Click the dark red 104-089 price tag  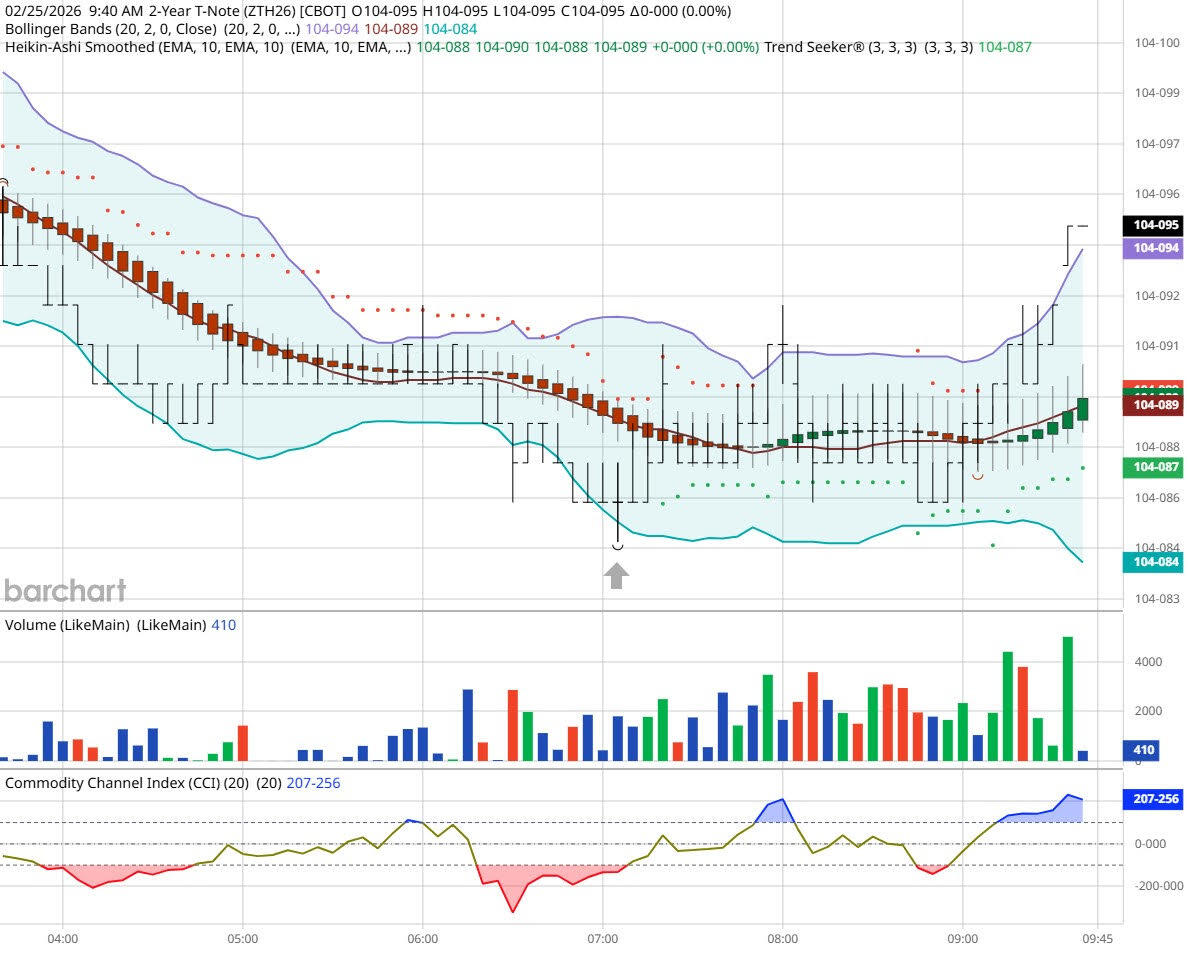tap(1153, 405)
